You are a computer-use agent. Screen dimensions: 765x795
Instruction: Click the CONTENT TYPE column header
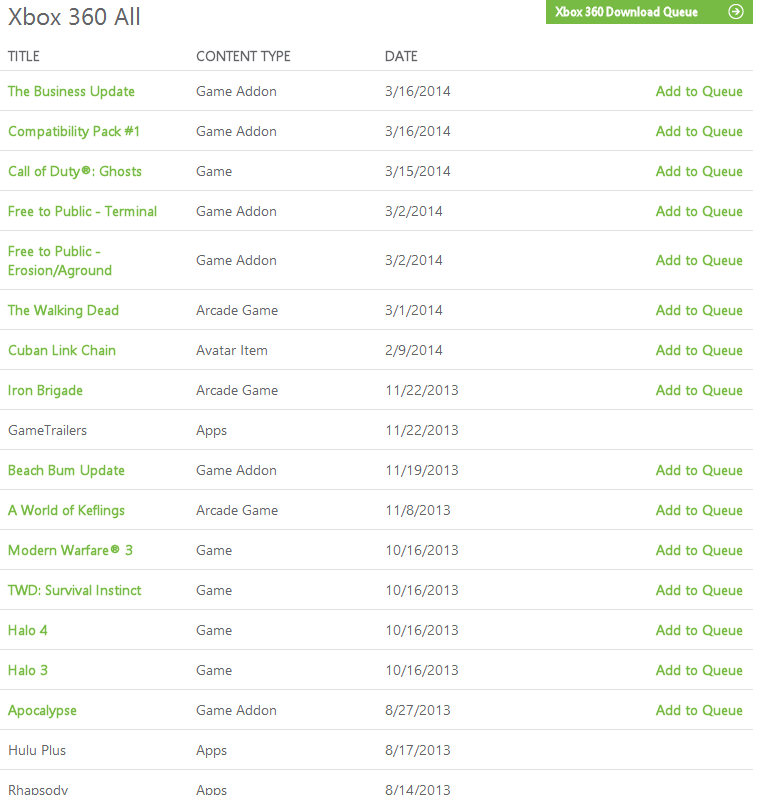(243, 56)
